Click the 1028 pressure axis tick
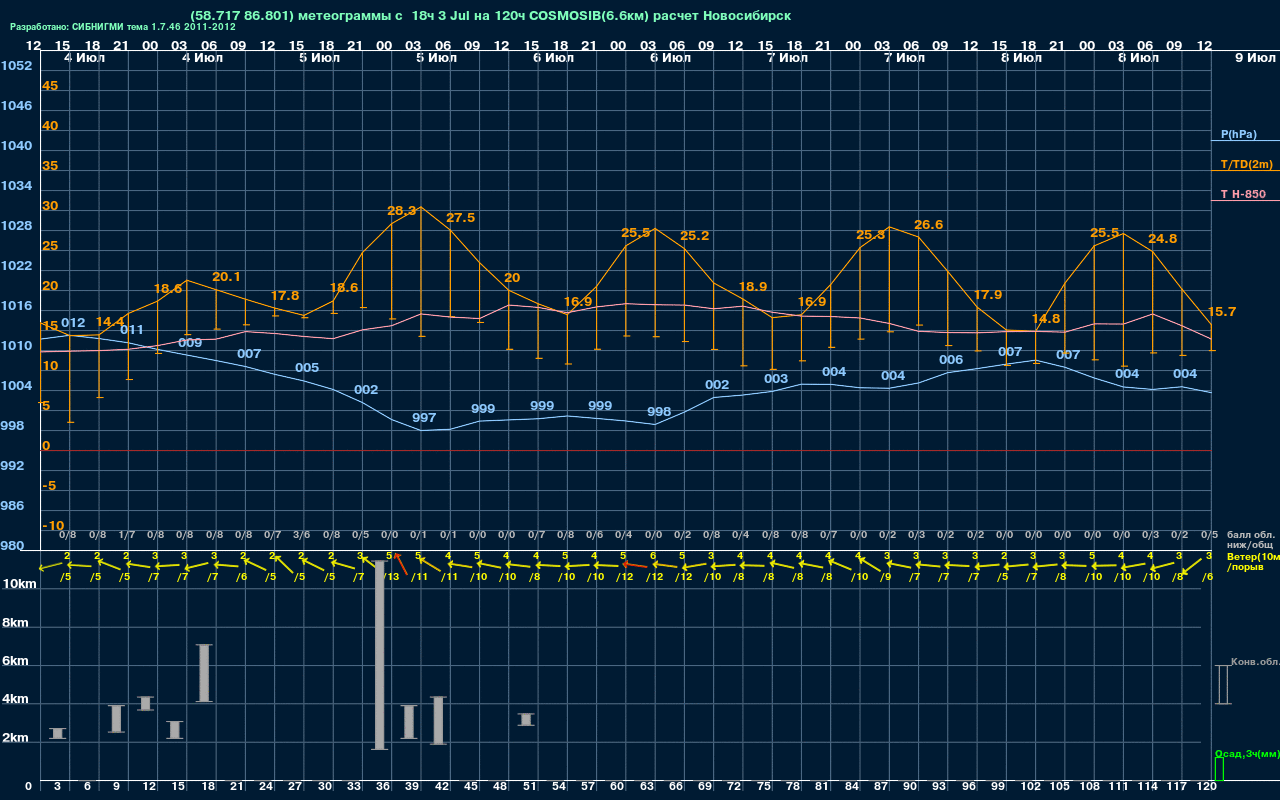 [16, 226]
